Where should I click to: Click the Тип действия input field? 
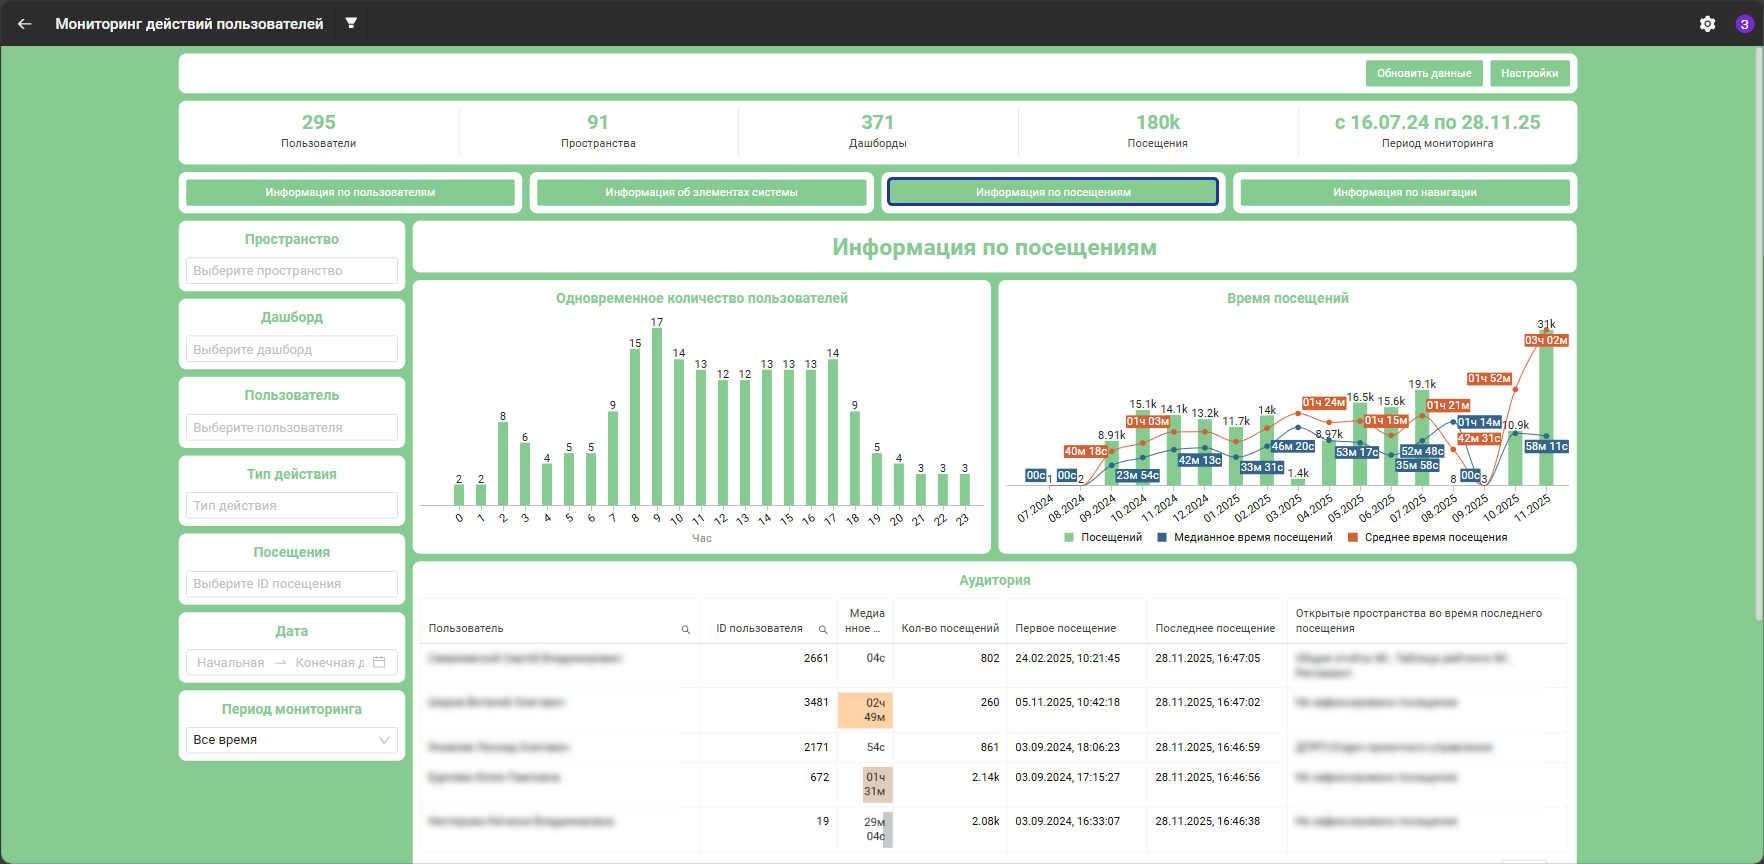tap(292, 505)
